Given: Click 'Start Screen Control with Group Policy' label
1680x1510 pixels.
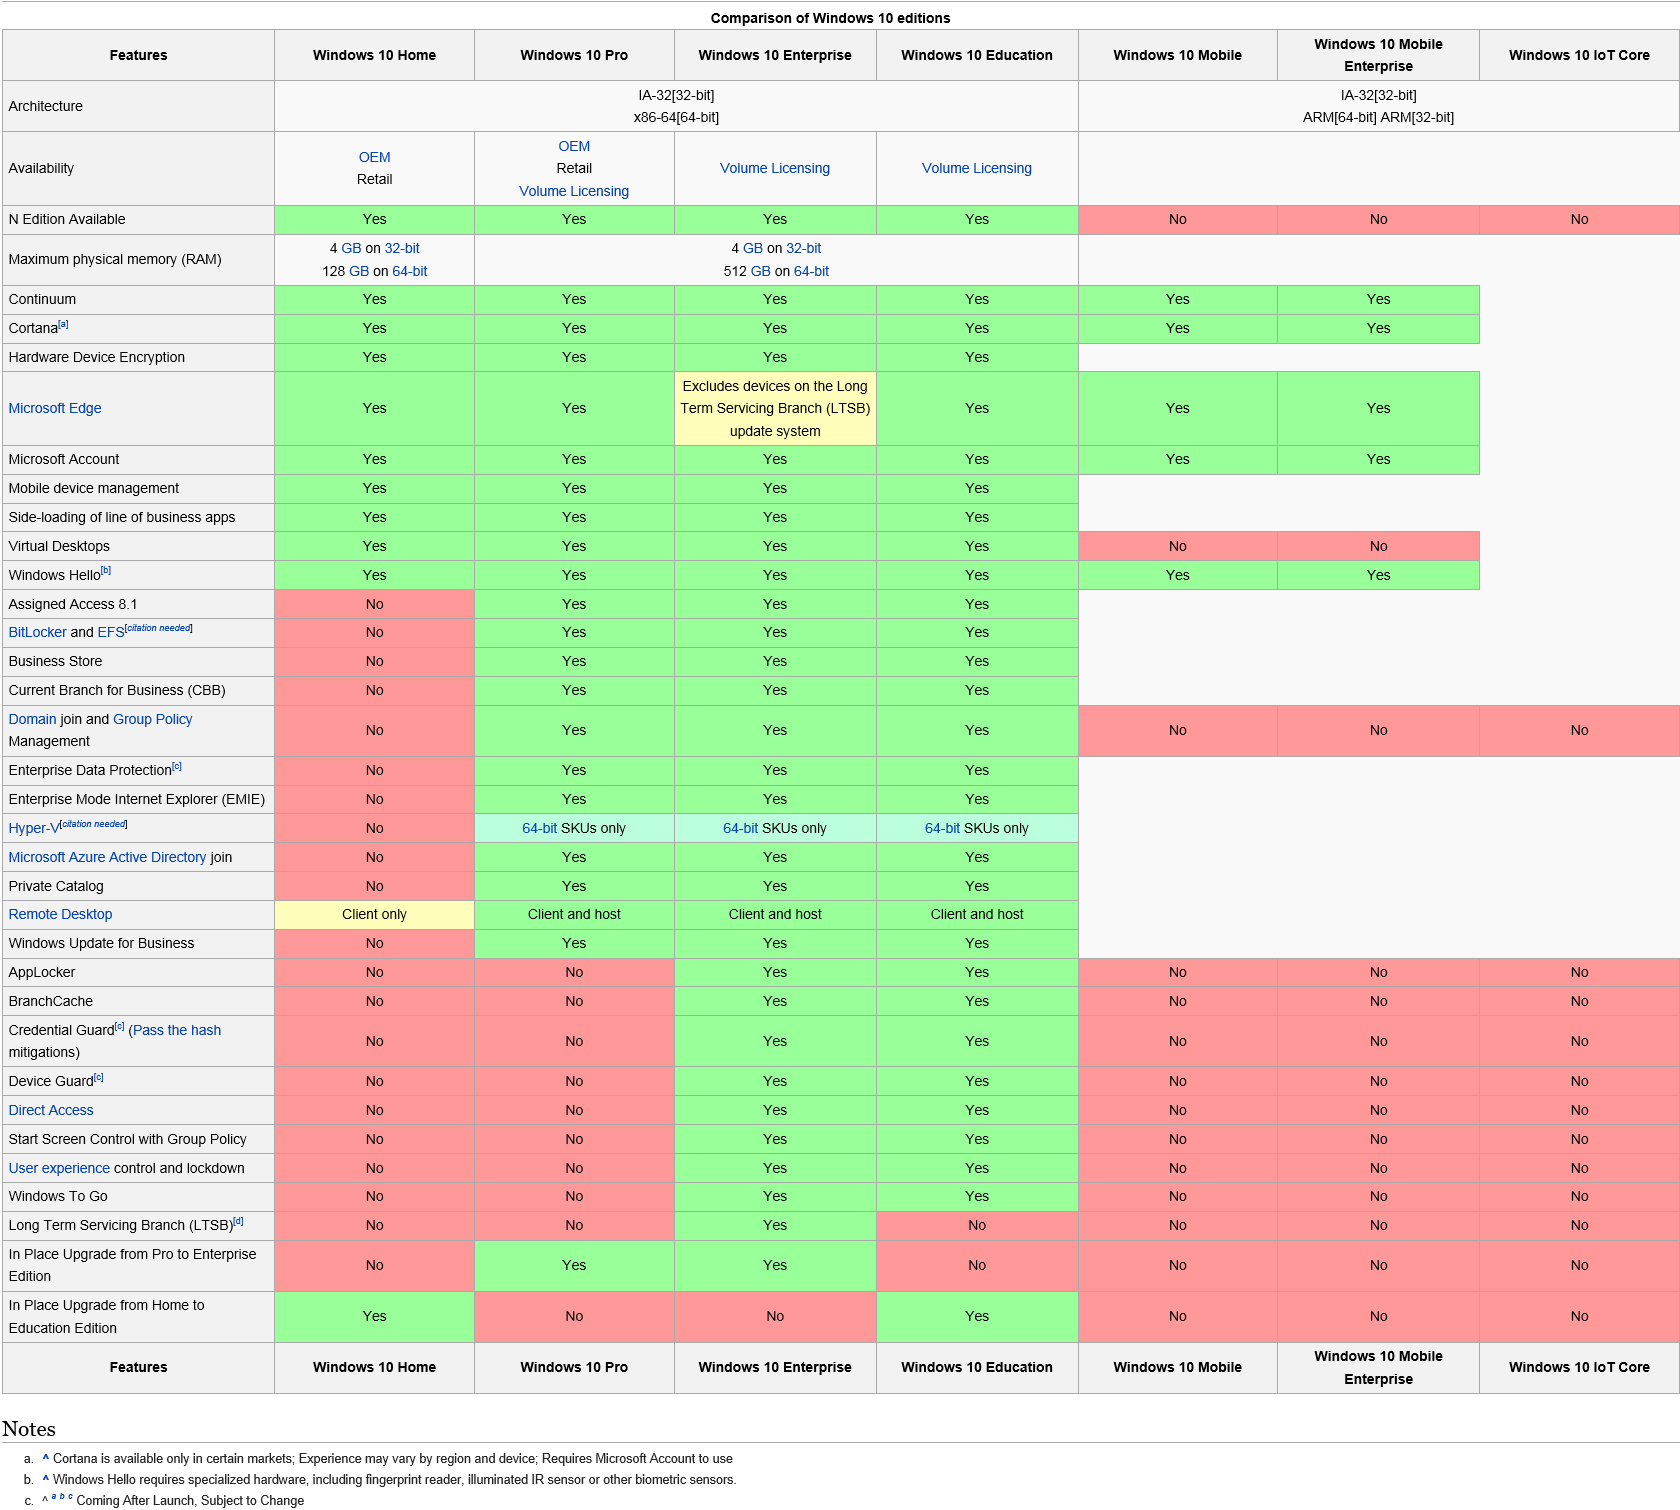Looking at the screenshot, I should click(127, 1139).
